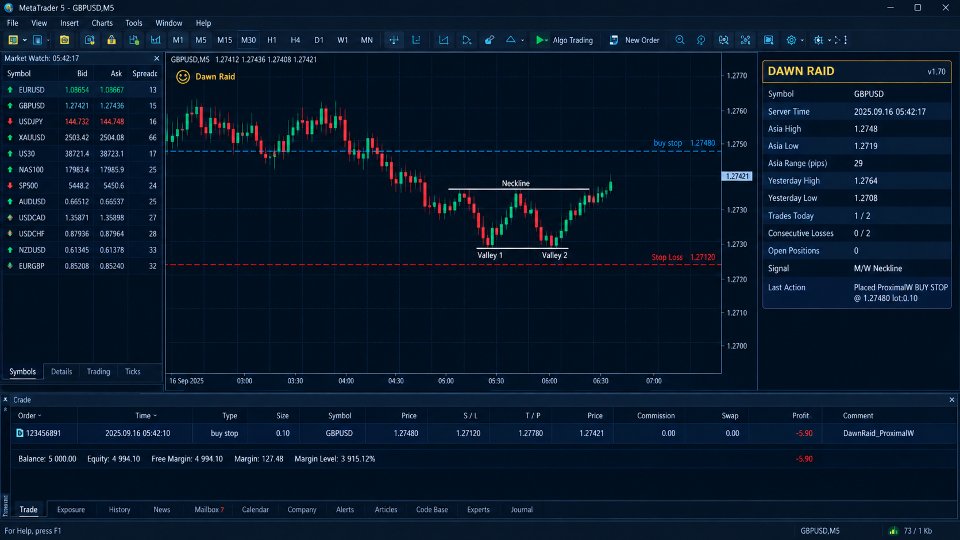Select the buy stop 1.27480 line label
This screenshot has width=960, height=540.
684,143
